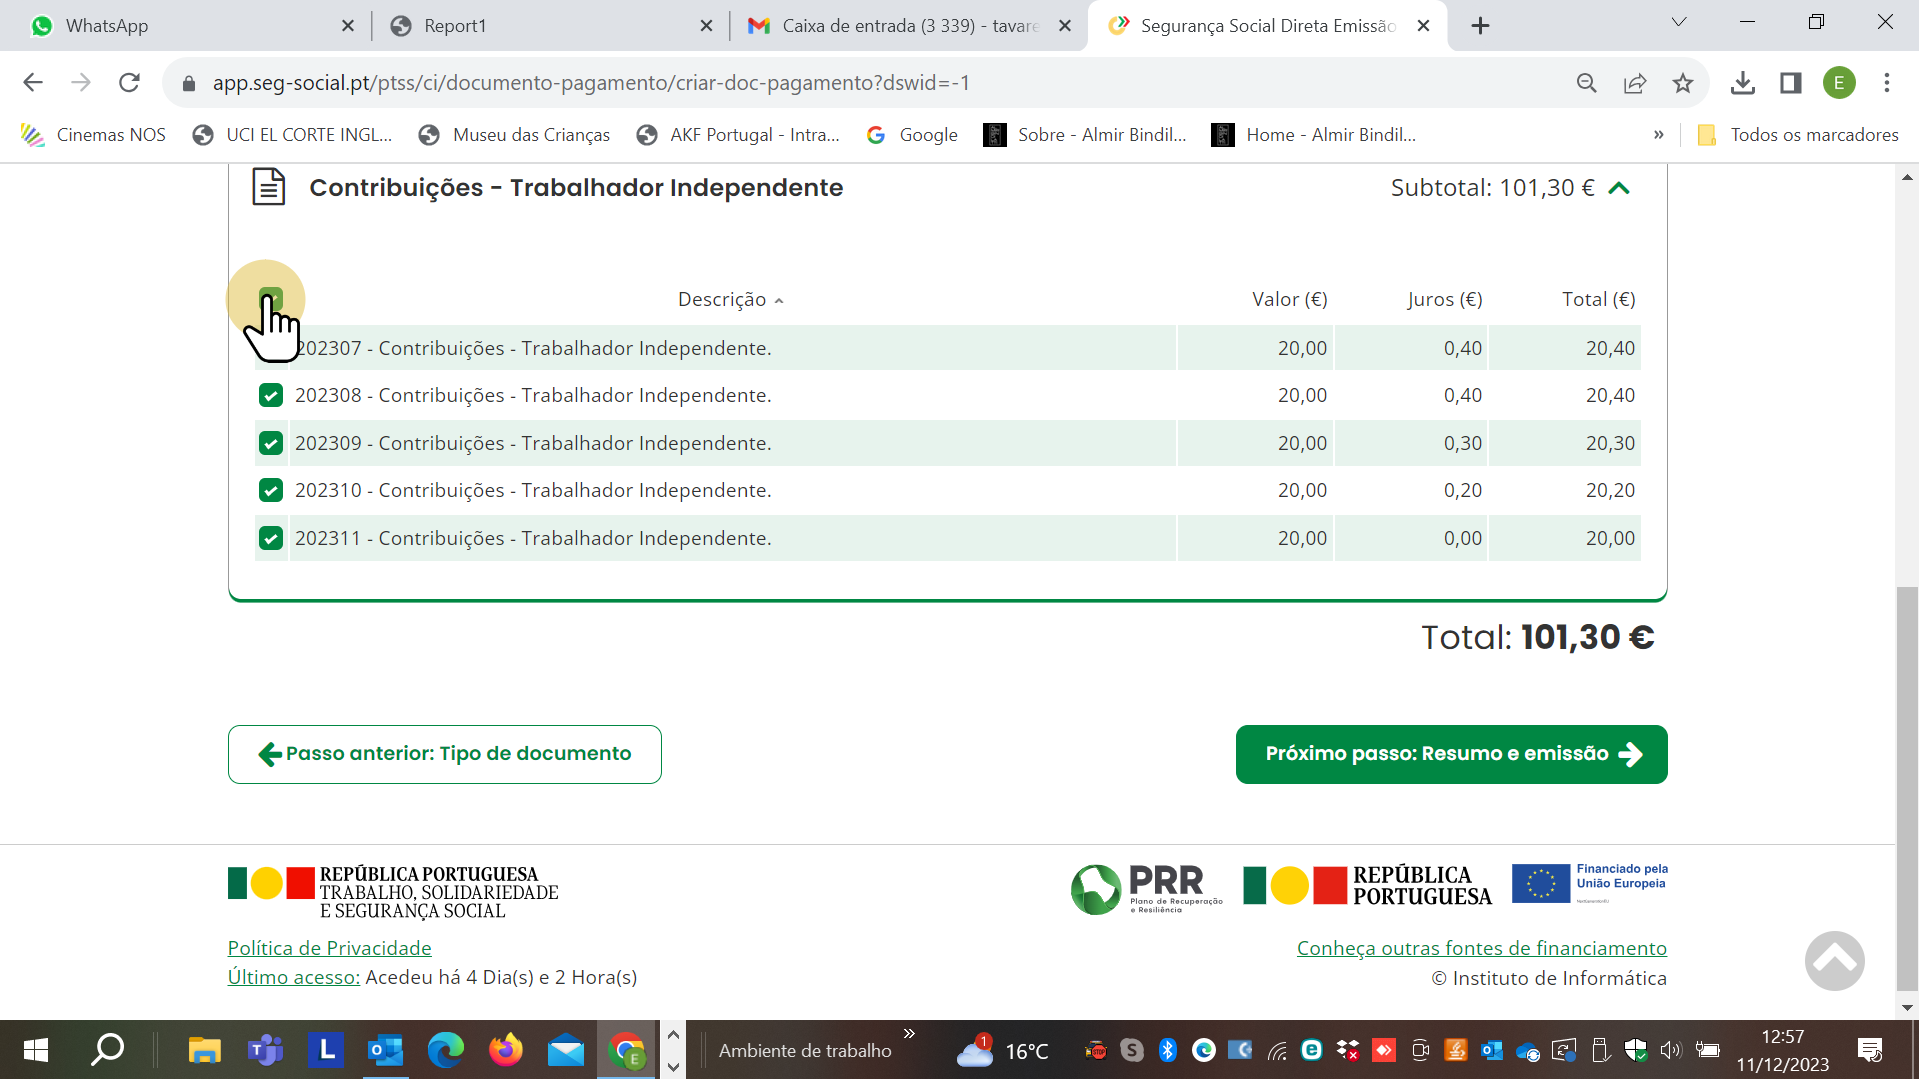Image resolution: width=1919 pixels, height=1079 pixels.
Task: Click the address bar URL field
Action: pos(800,83)
